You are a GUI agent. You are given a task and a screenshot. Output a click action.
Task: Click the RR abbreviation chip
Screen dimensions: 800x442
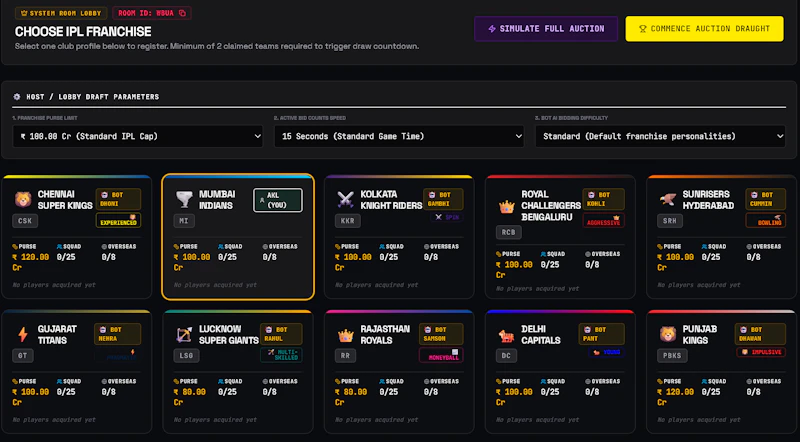pos(345,355)
